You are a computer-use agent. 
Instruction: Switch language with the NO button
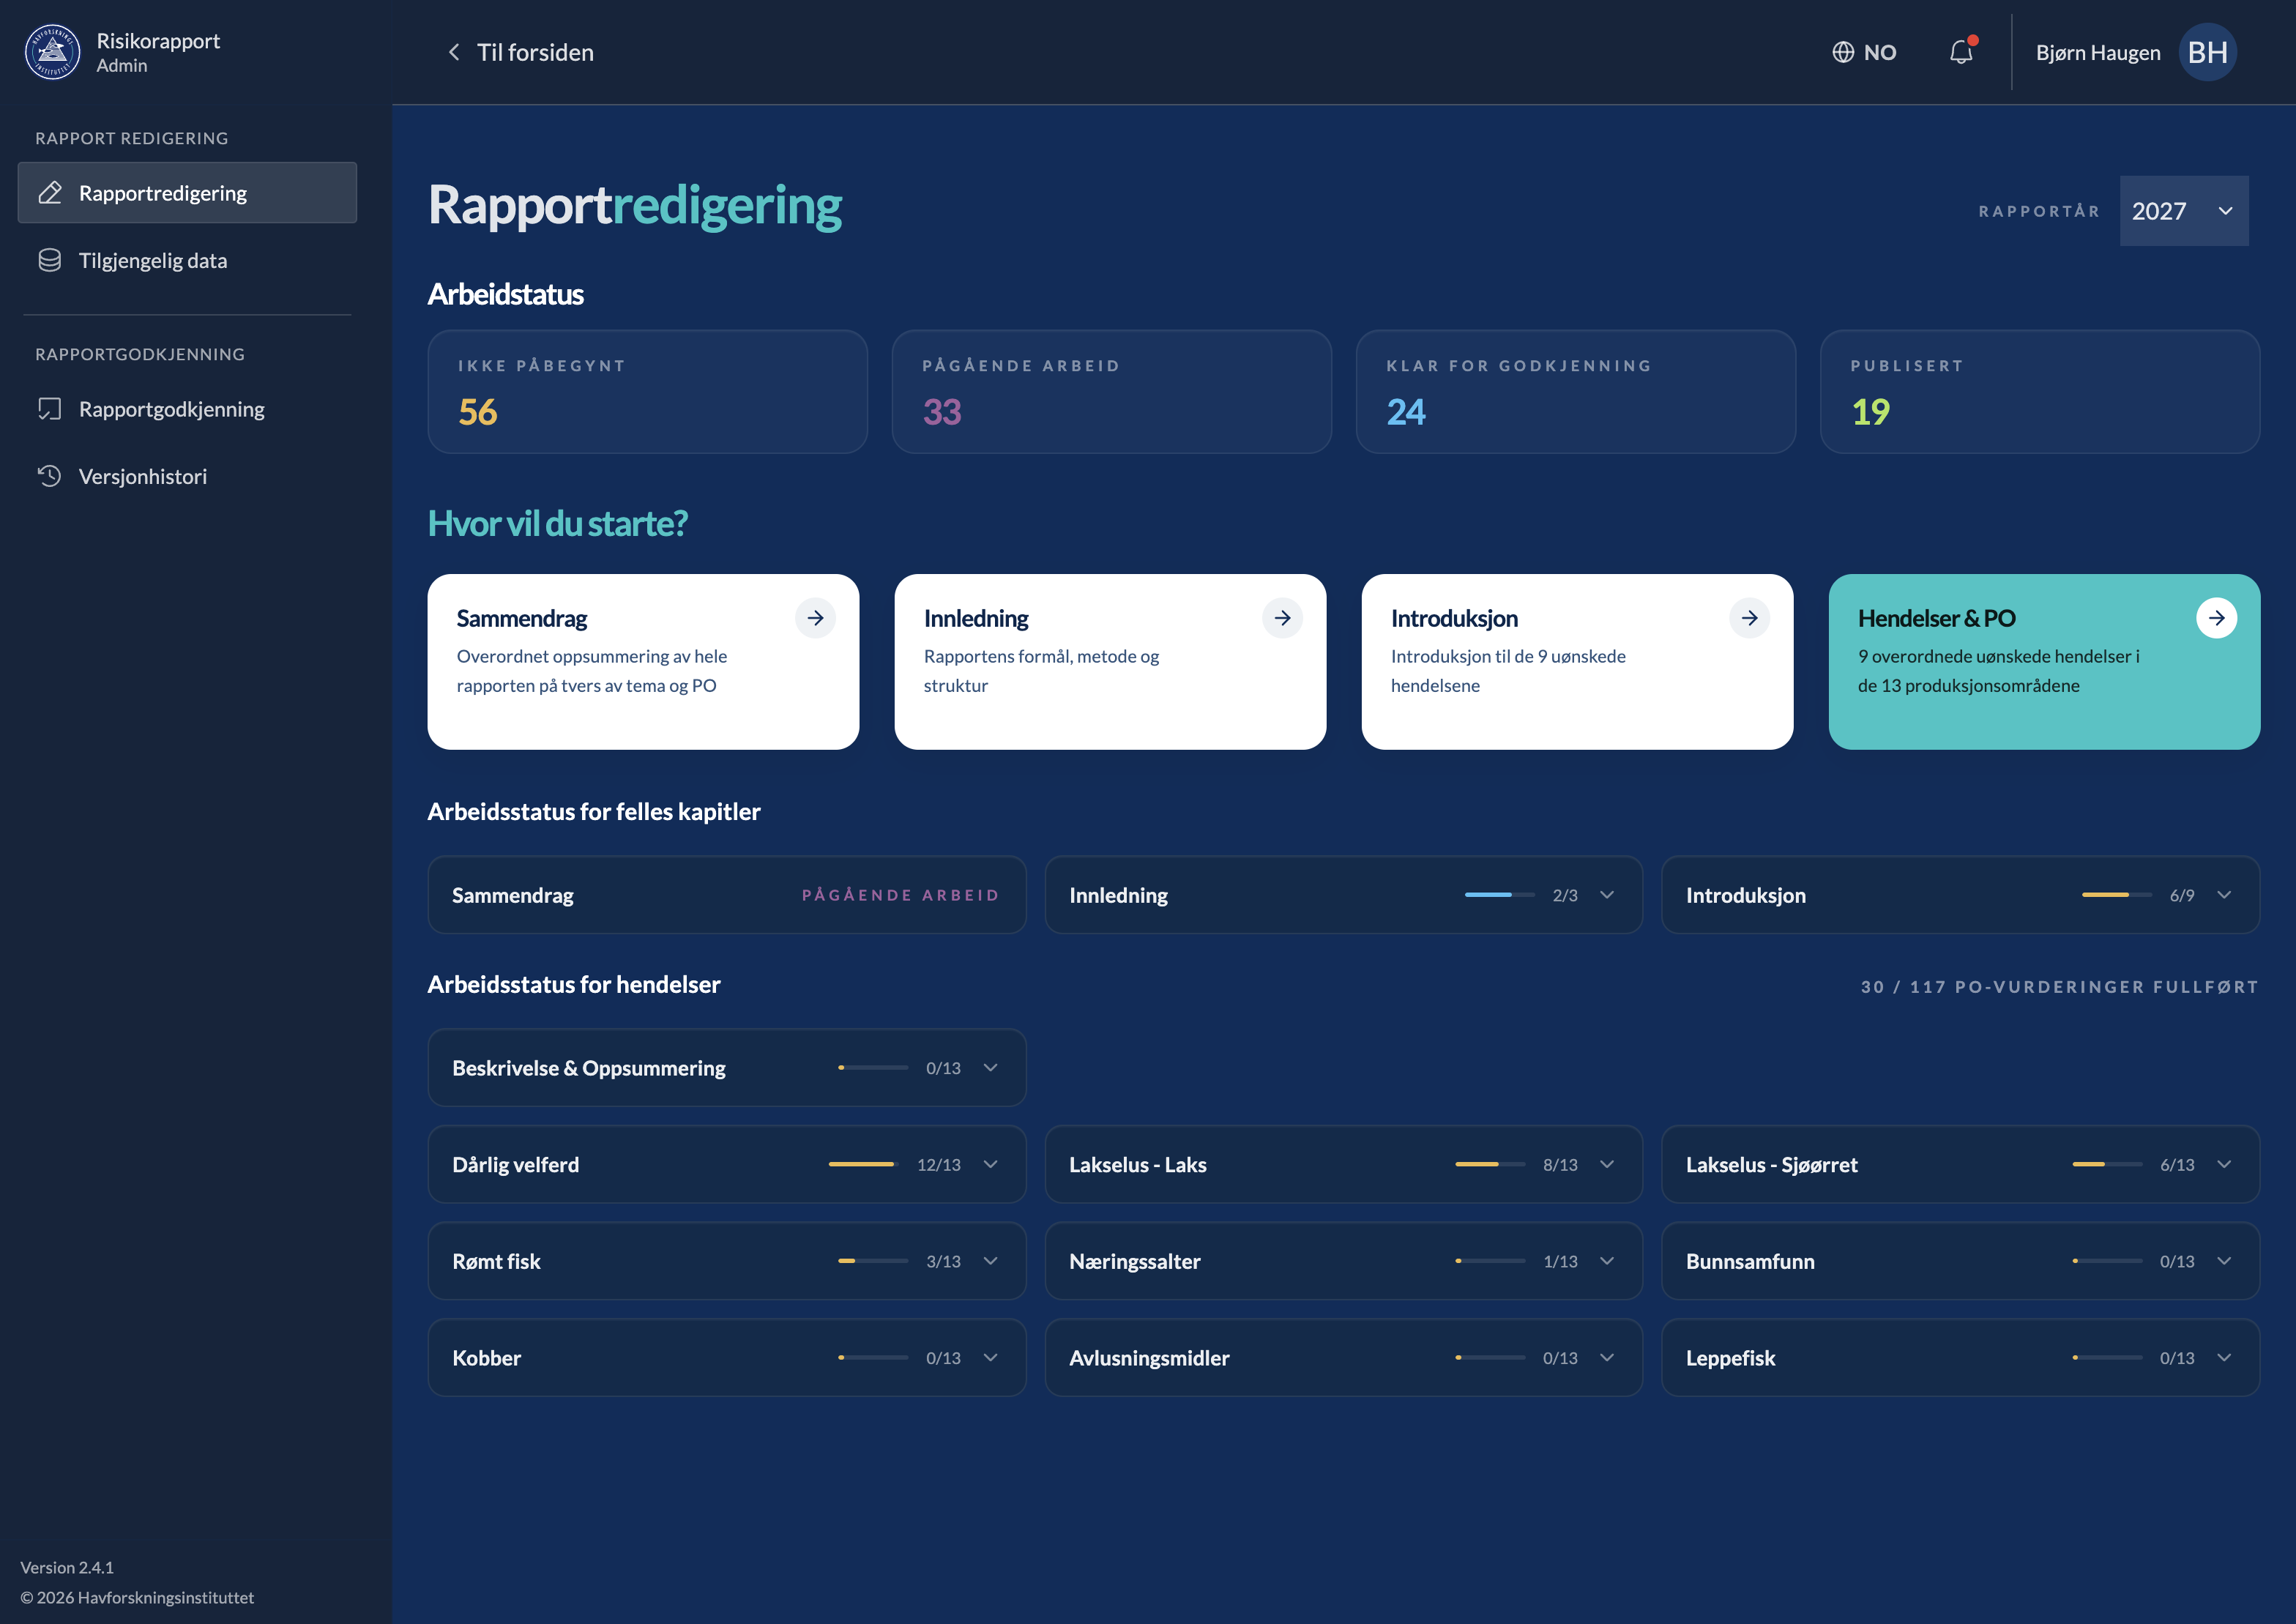click(1864, 52)
